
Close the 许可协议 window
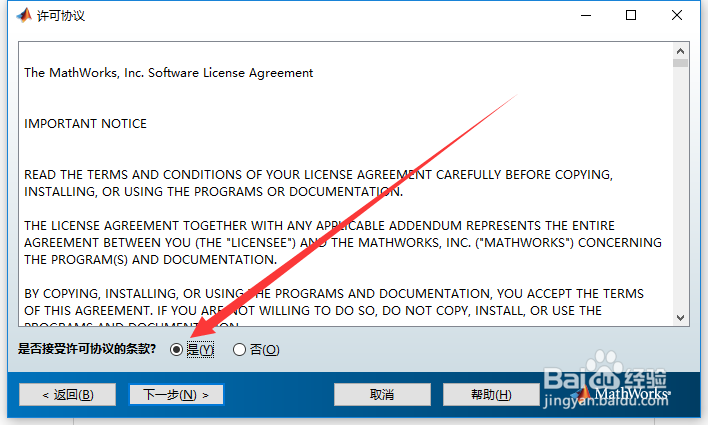[676, 15]
